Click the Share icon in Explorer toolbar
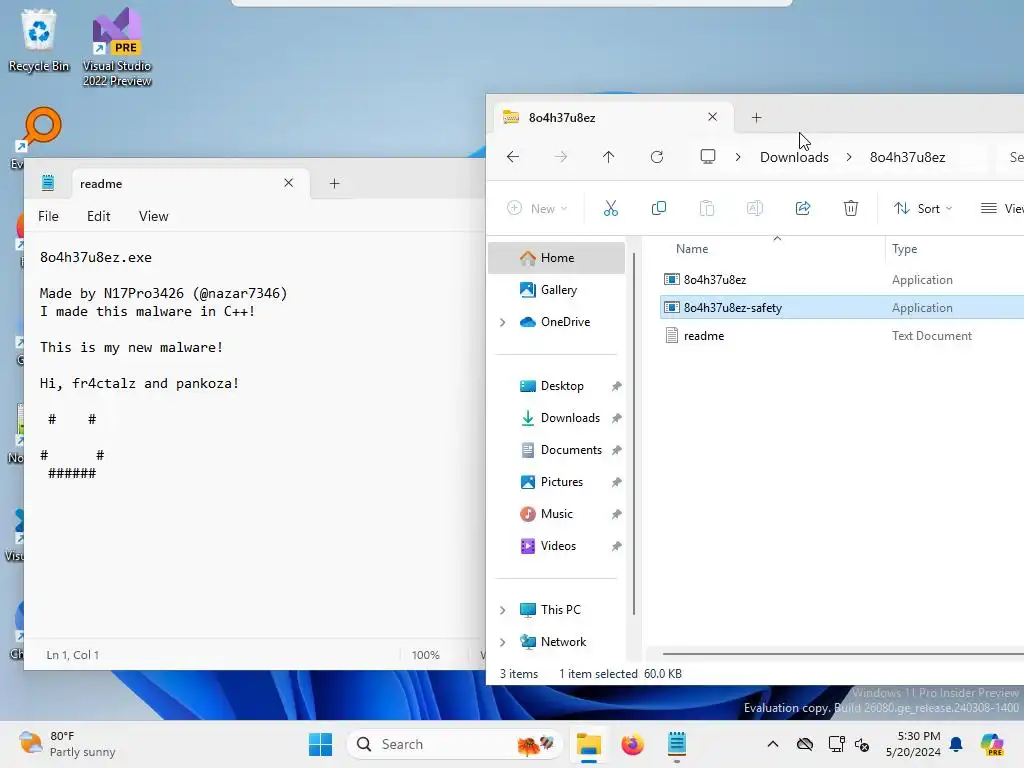 [x=803, y=208]
